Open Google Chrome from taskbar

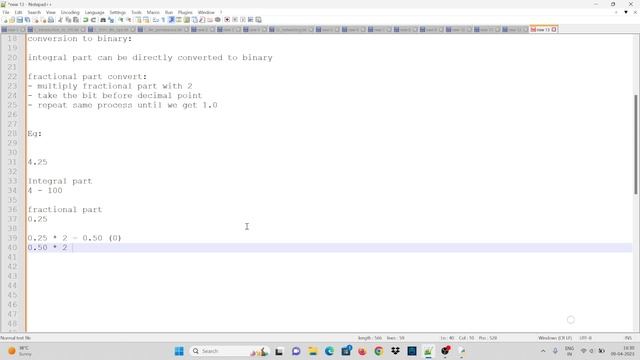click(x=379, y=351)
